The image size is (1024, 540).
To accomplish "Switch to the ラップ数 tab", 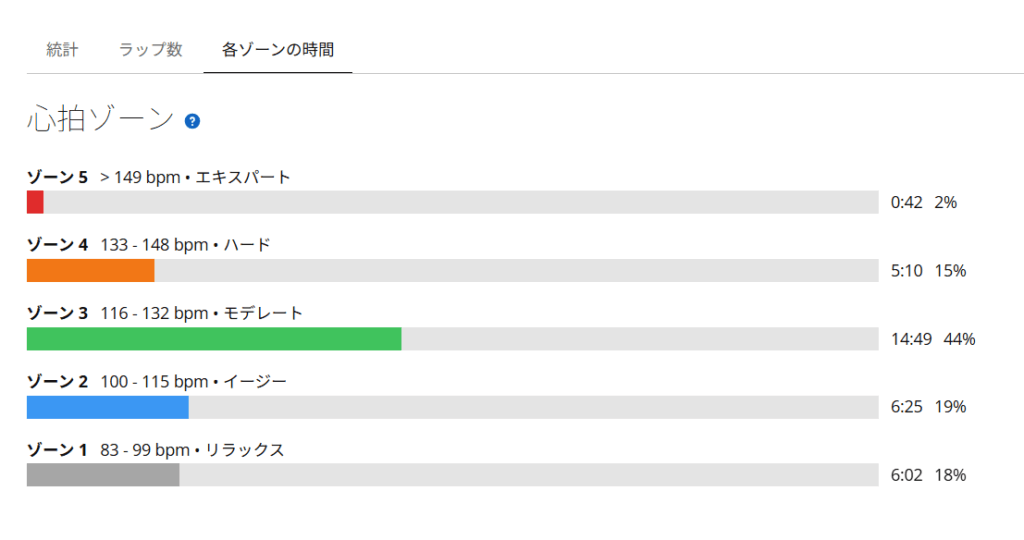I will (150, 50).
